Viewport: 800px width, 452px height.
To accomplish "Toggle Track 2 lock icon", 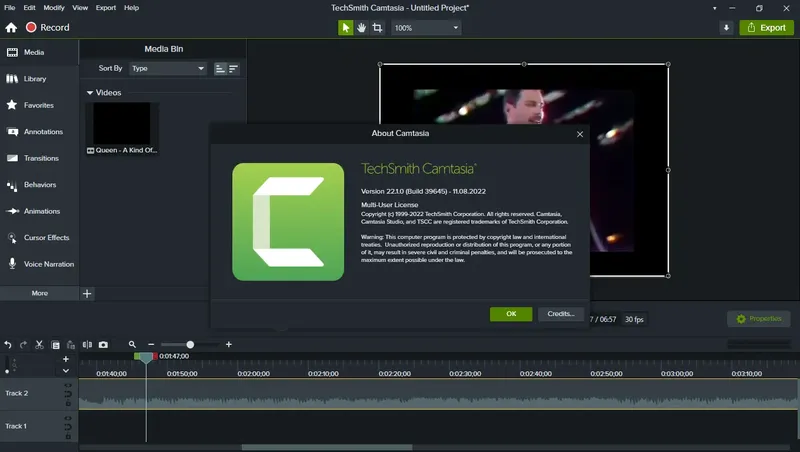I will point(68,403).
